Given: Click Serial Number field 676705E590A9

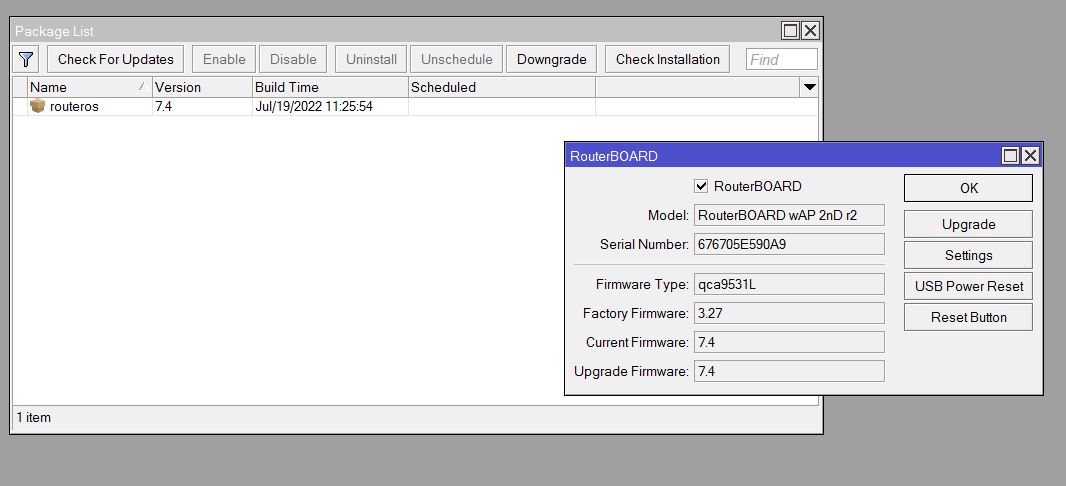Looking at the screenshot, I should click(789, 245).
